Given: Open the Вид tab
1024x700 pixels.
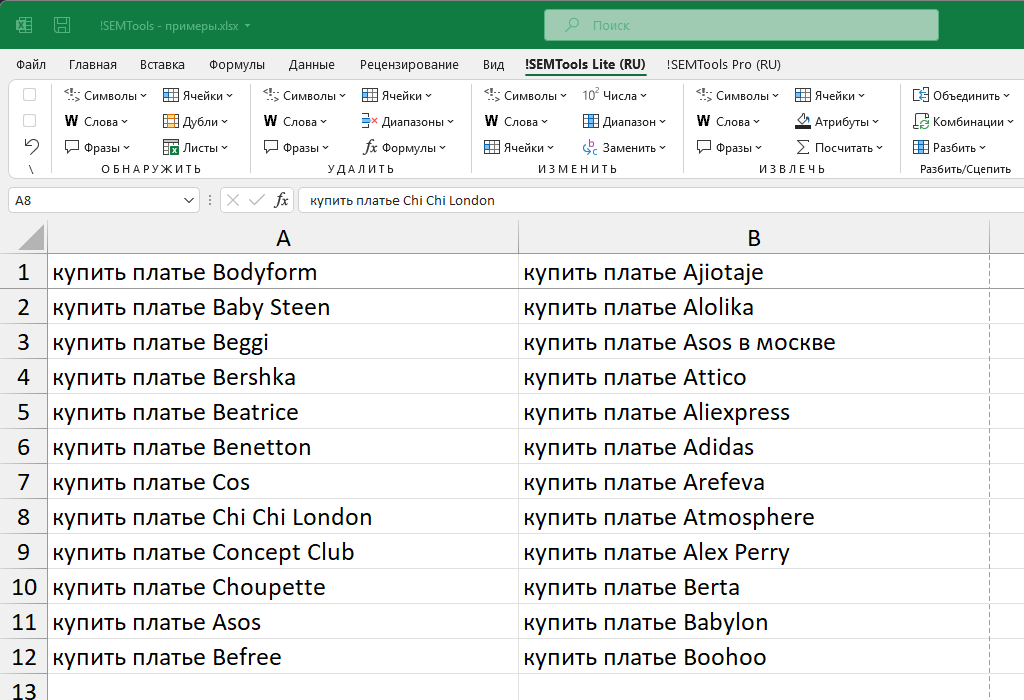Looking at the screenshot, I should click(494, 65).
